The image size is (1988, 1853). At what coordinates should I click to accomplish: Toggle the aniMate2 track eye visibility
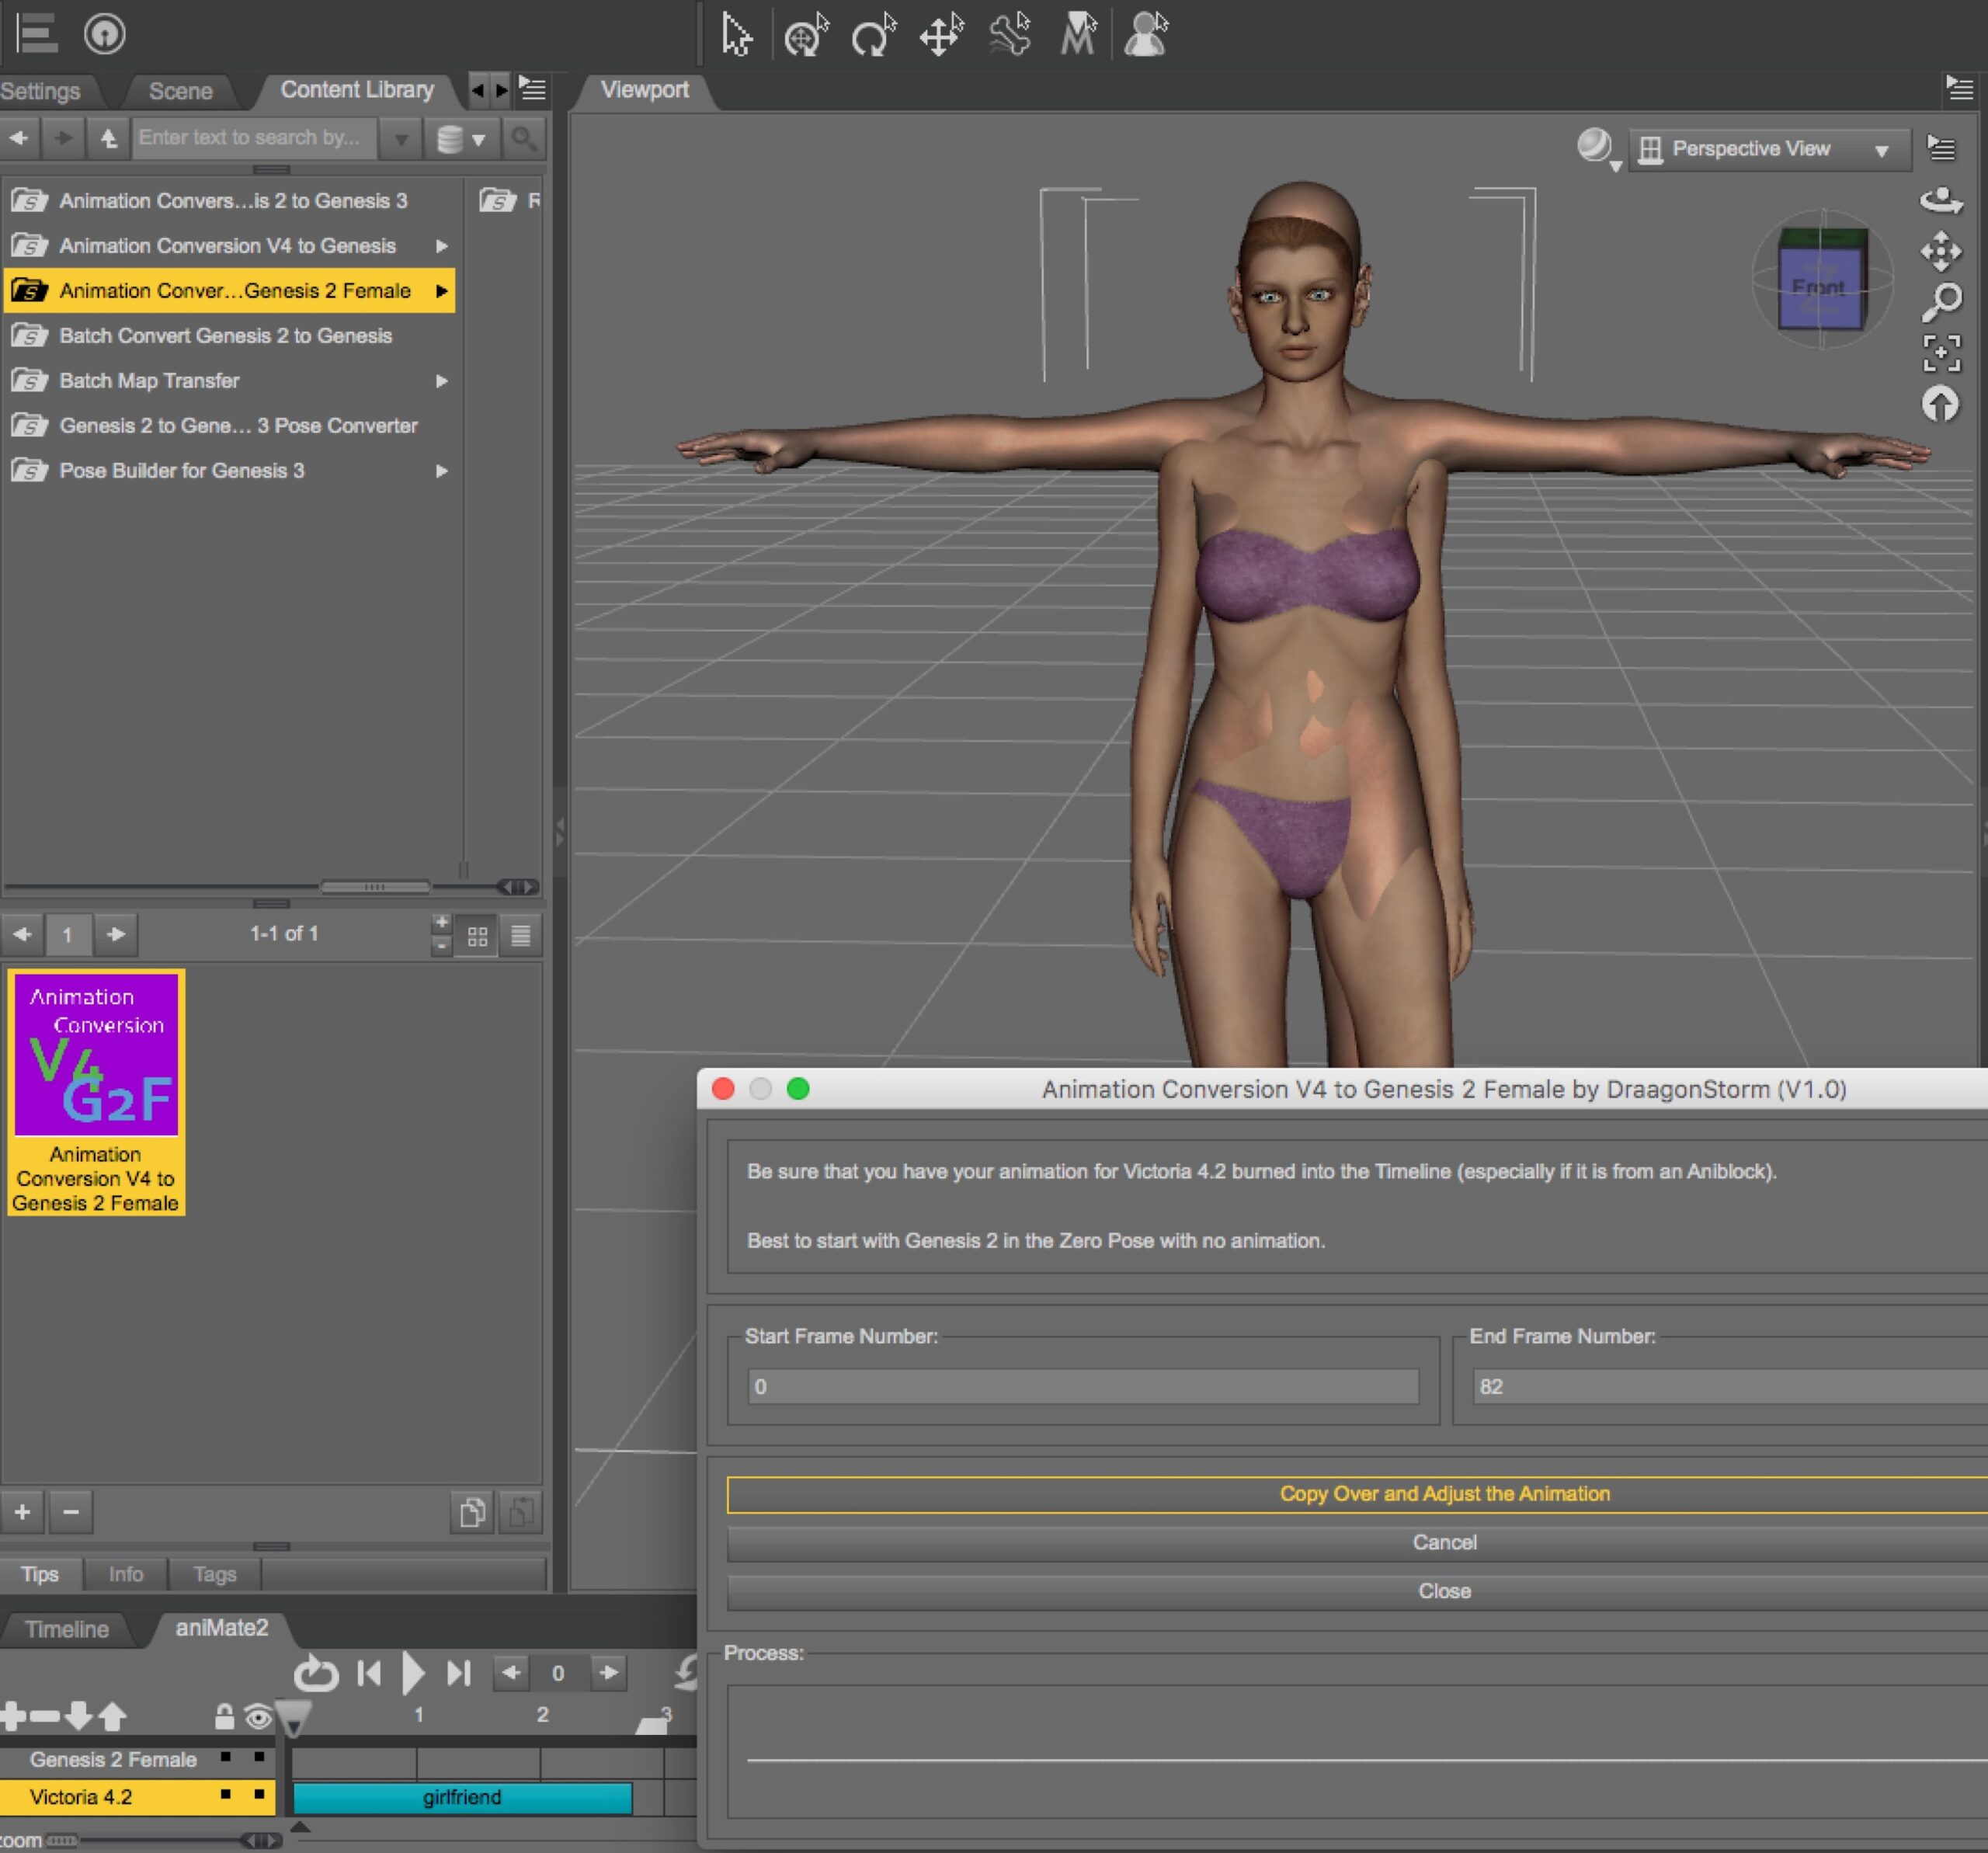pos(258,1717)
